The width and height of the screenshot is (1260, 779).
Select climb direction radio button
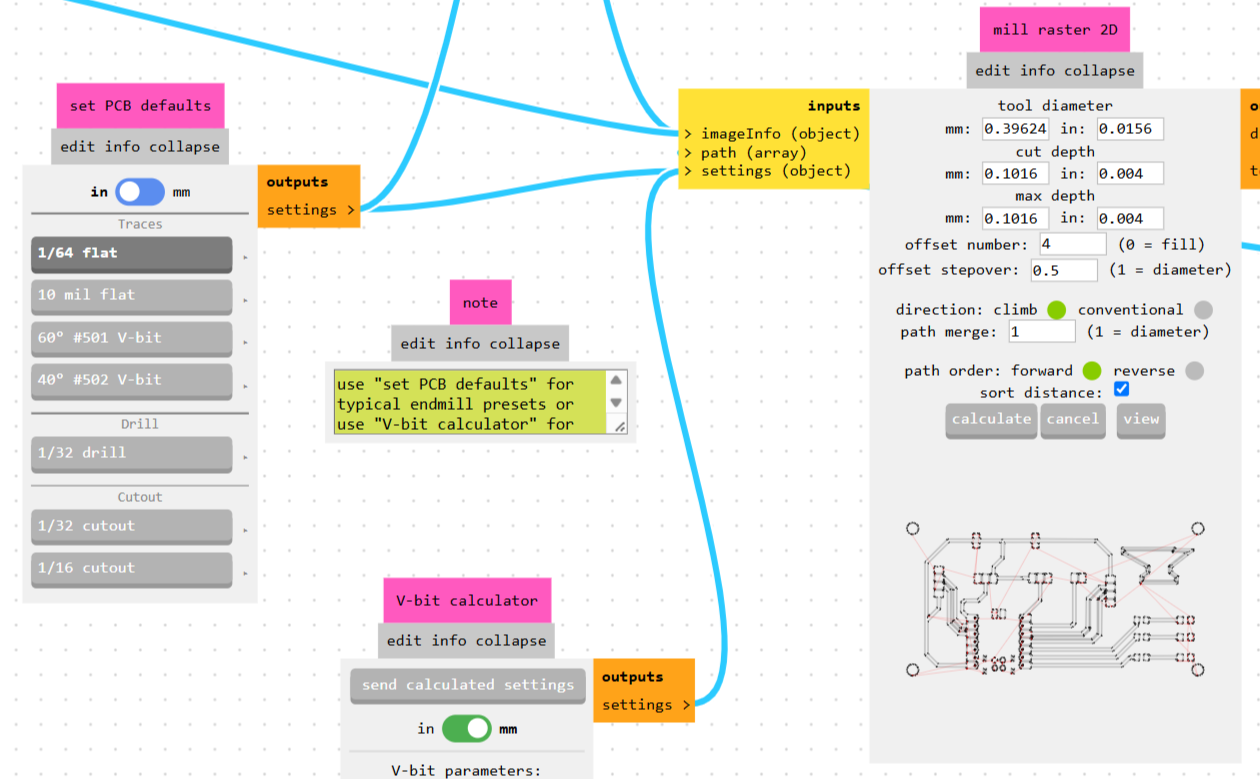[x=1056, y=310]
